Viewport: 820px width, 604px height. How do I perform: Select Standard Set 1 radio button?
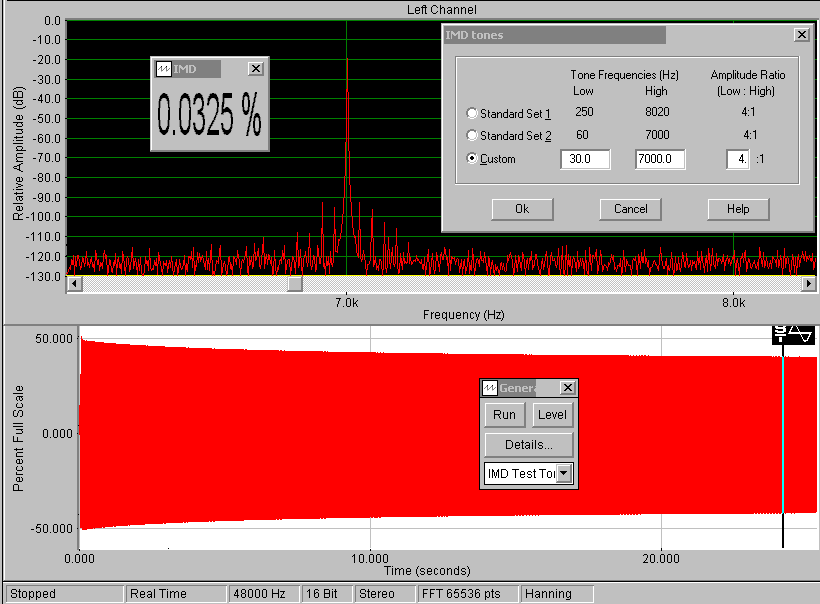pyautogui.click(x=472, y=113)
